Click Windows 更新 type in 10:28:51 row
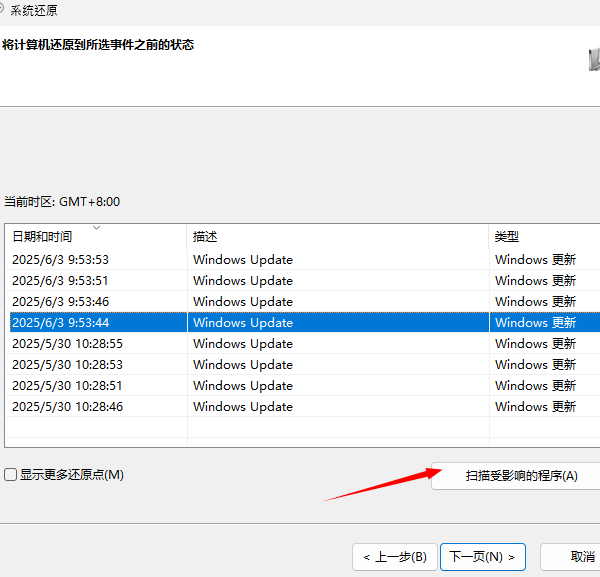The width and height of the screenshot is (600, 577). pos(535,386)
